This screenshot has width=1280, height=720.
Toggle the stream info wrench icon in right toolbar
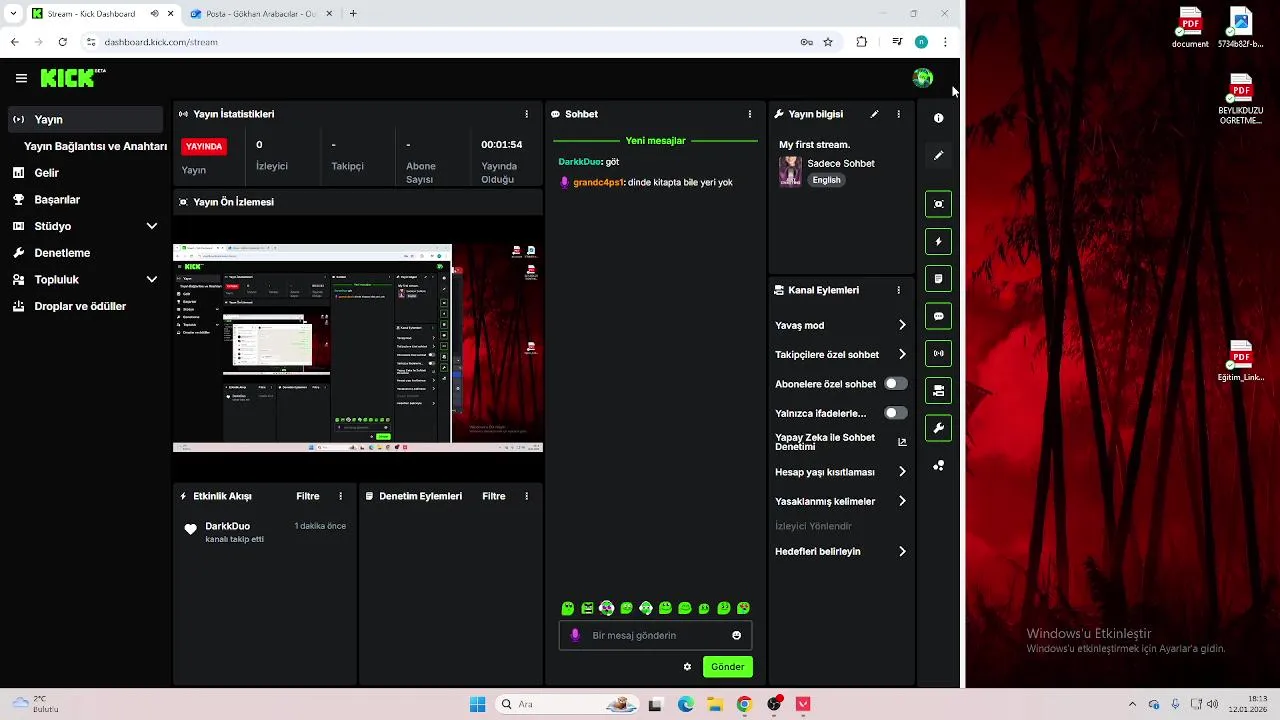pos(938,428)
